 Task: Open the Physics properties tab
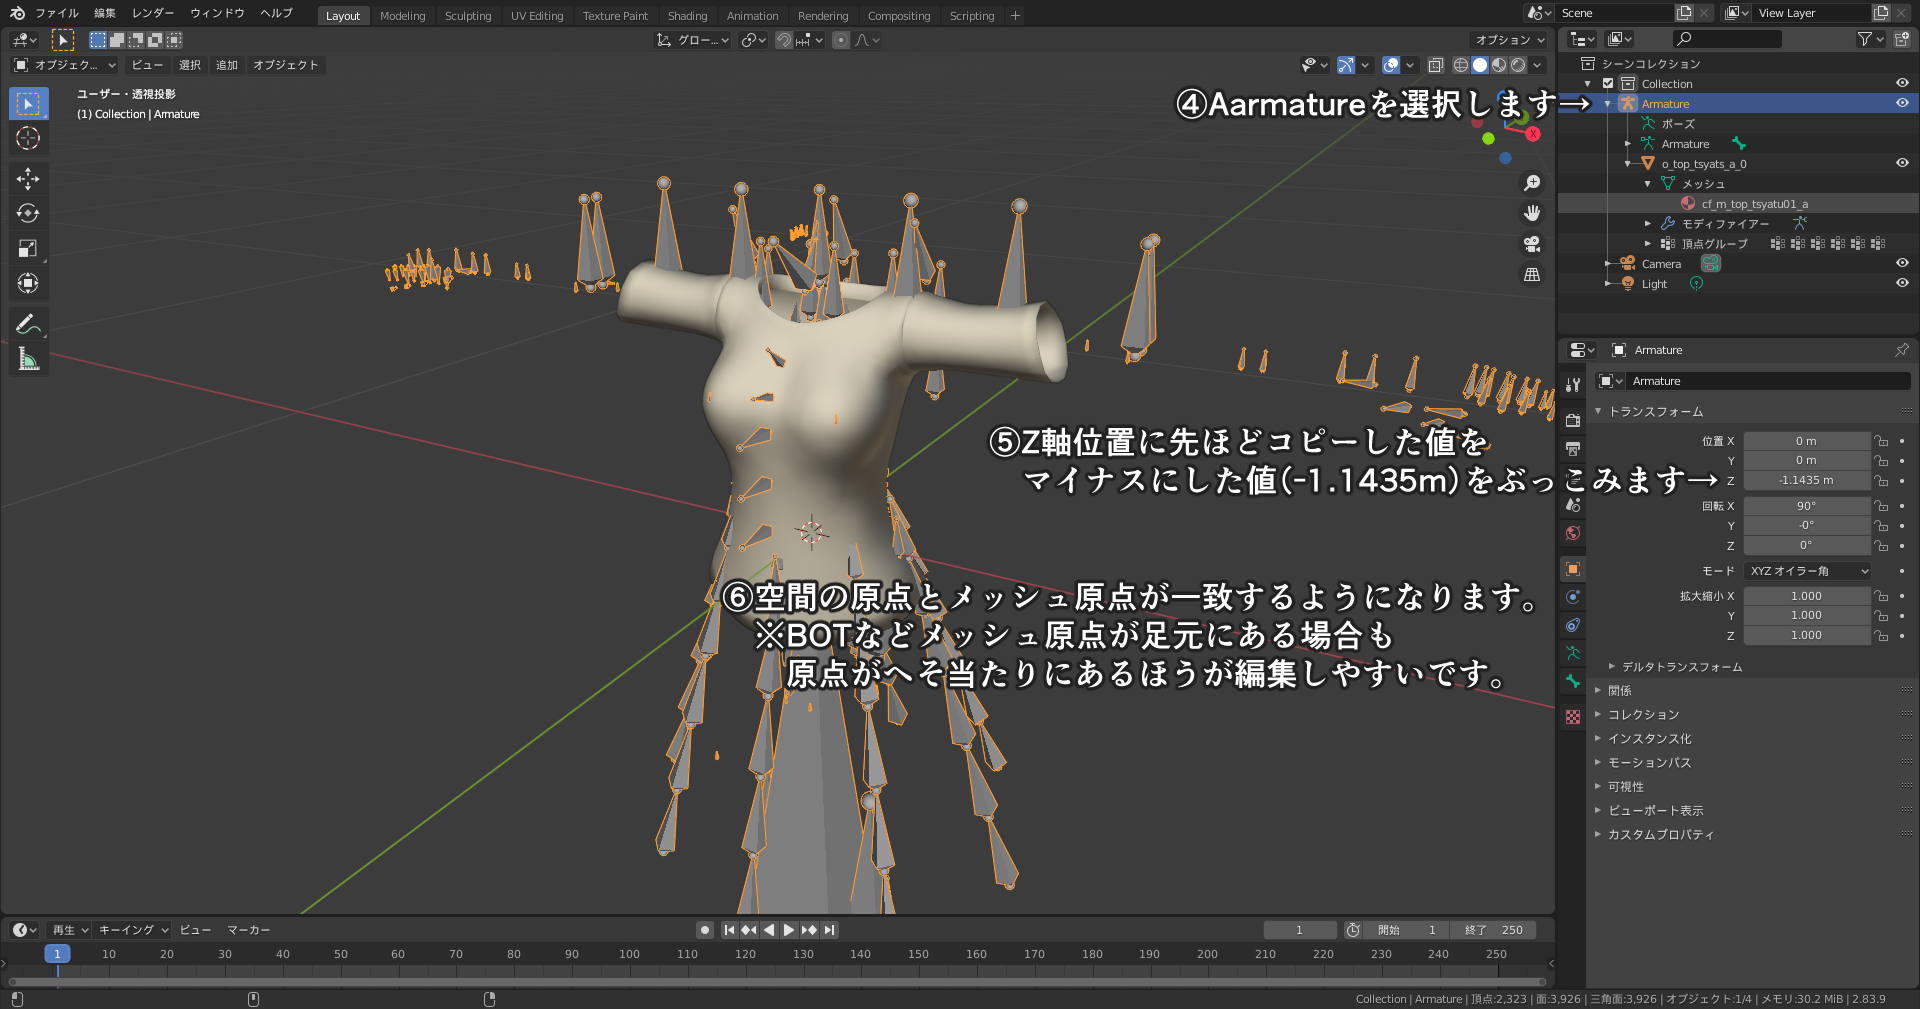coord(1573,597)
